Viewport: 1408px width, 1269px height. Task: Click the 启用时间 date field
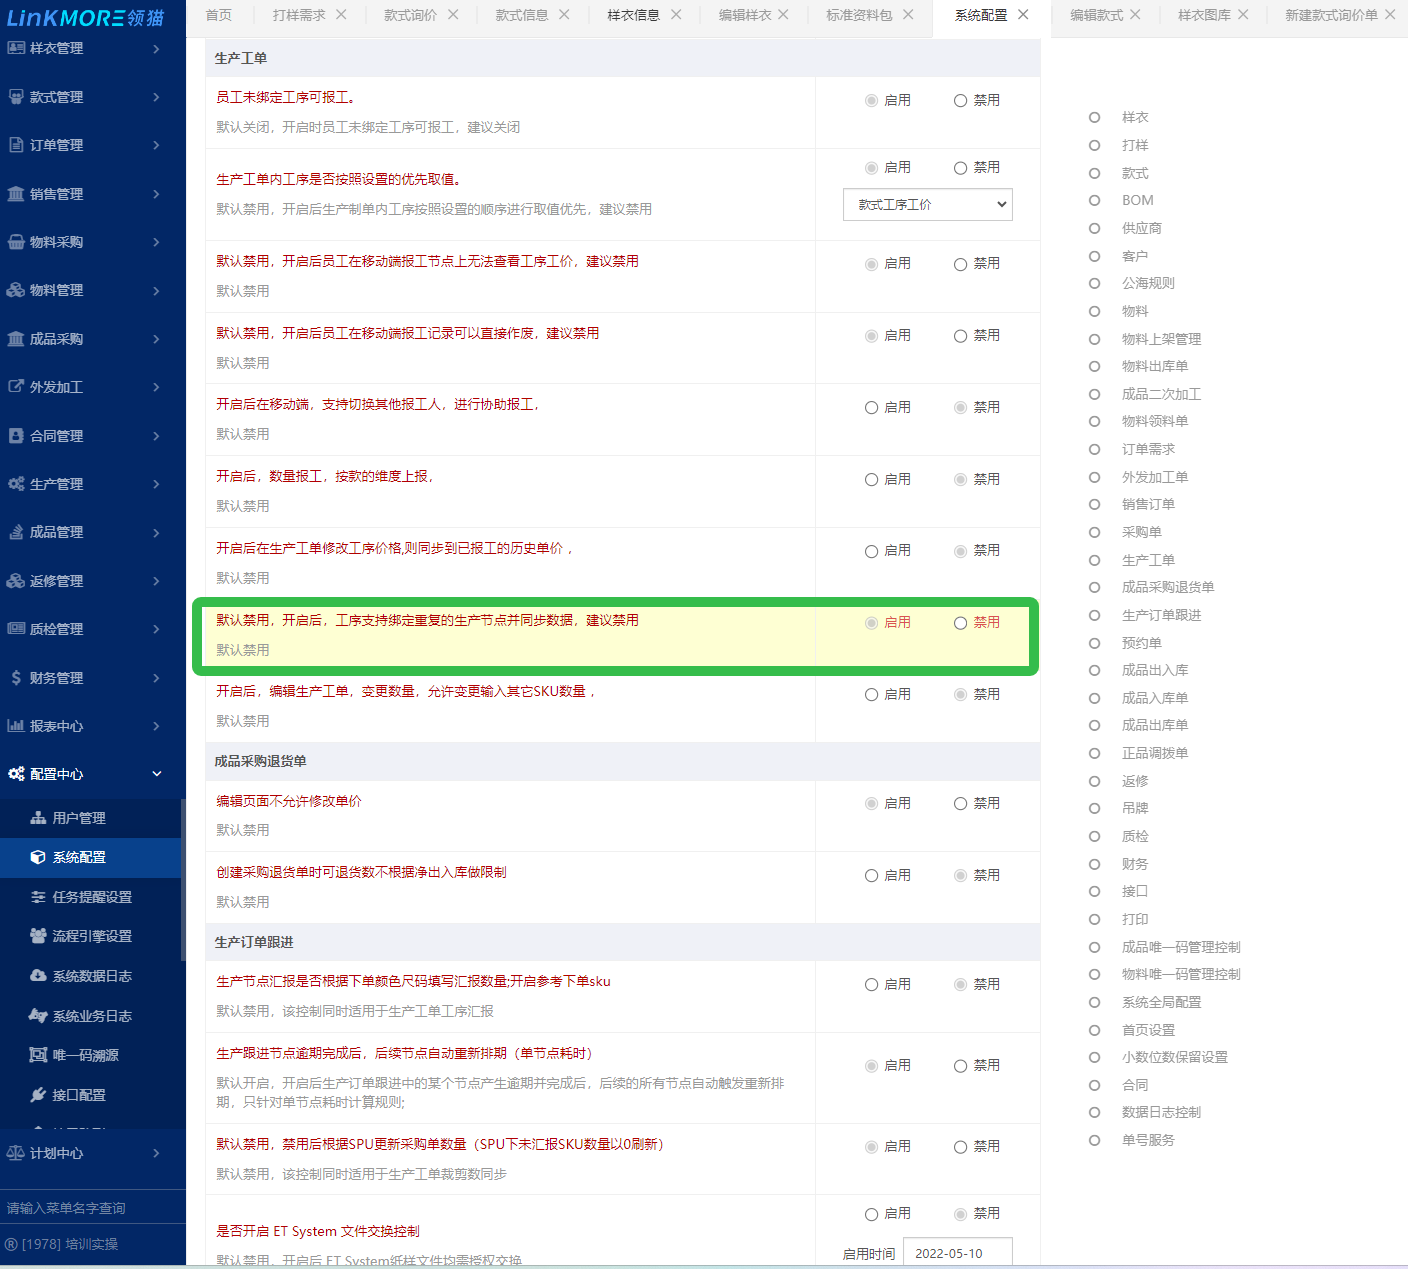[x=957, y=1253]
